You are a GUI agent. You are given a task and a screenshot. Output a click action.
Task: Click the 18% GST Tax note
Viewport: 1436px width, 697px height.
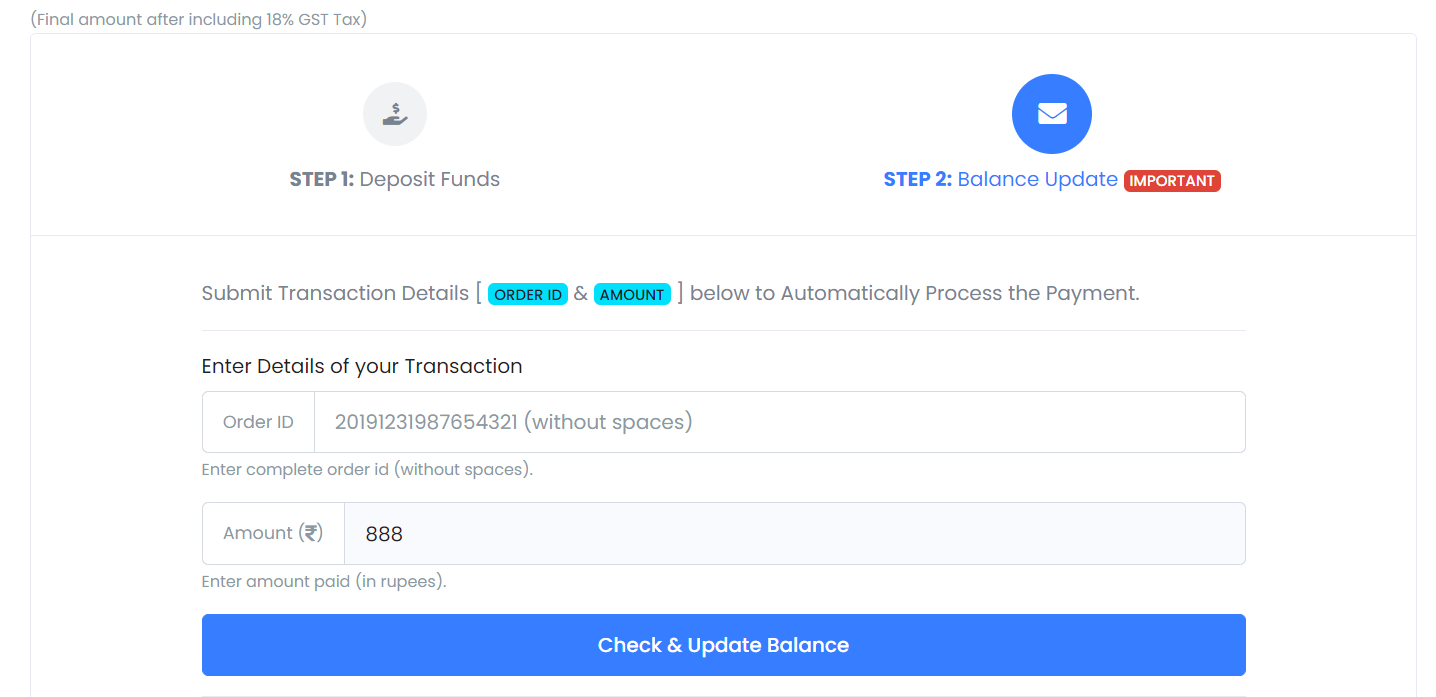coord(199,19)
